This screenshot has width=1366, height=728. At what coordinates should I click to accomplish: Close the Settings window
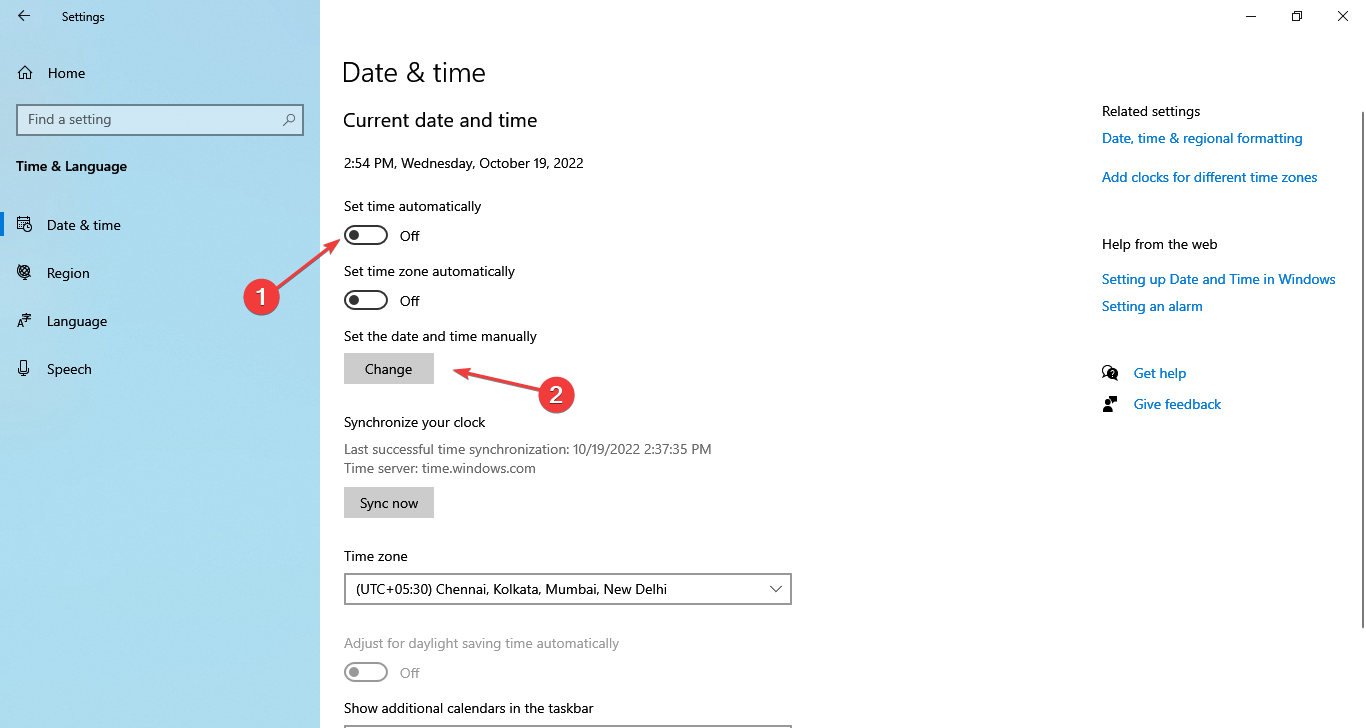1343,16
